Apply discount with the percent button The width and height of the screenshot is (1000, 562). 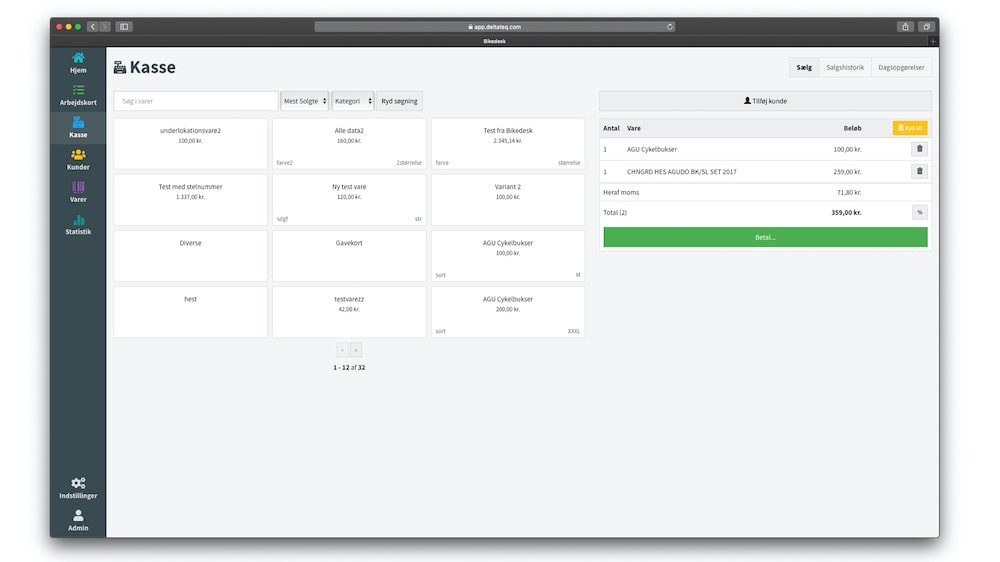(919, 212)
